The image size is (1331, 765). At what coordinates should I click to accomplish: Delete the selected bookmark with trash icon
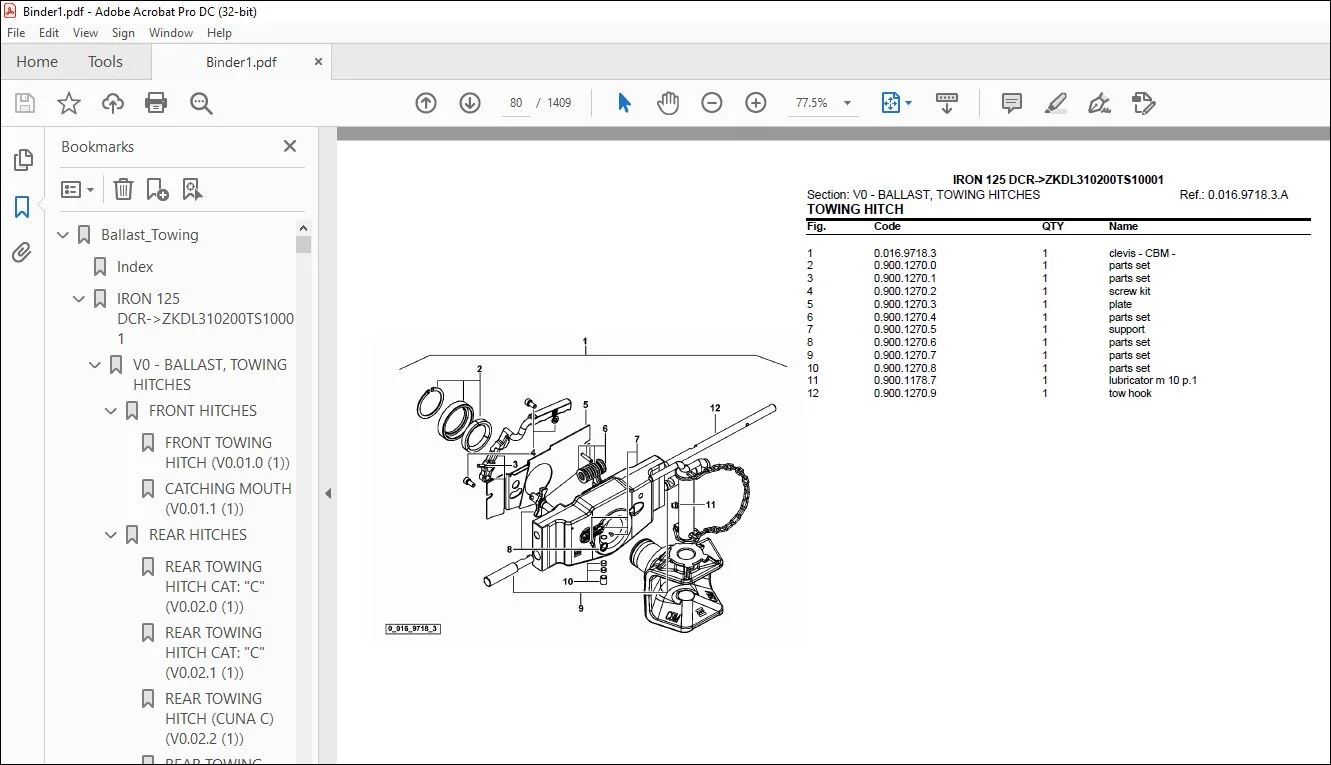(x=123, y=189)
